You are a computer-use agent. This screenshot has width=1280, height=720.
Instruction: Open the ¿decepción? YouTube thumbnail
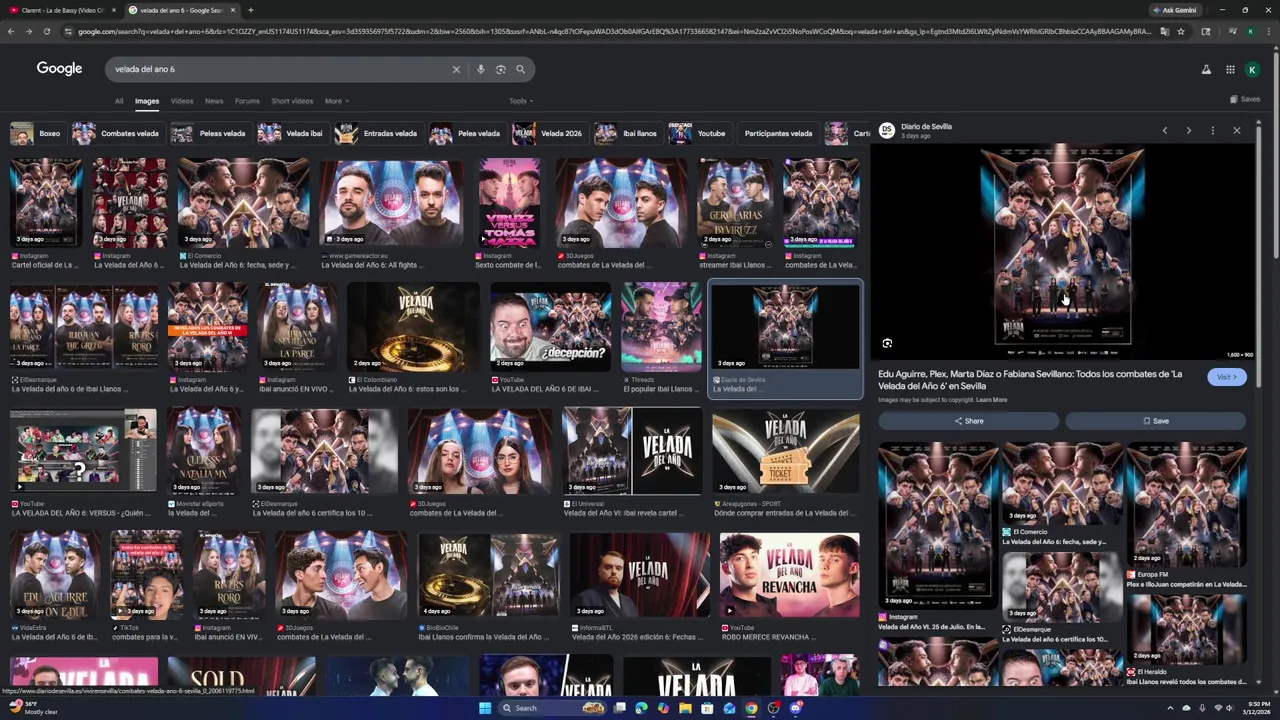(x=550, y=326)
